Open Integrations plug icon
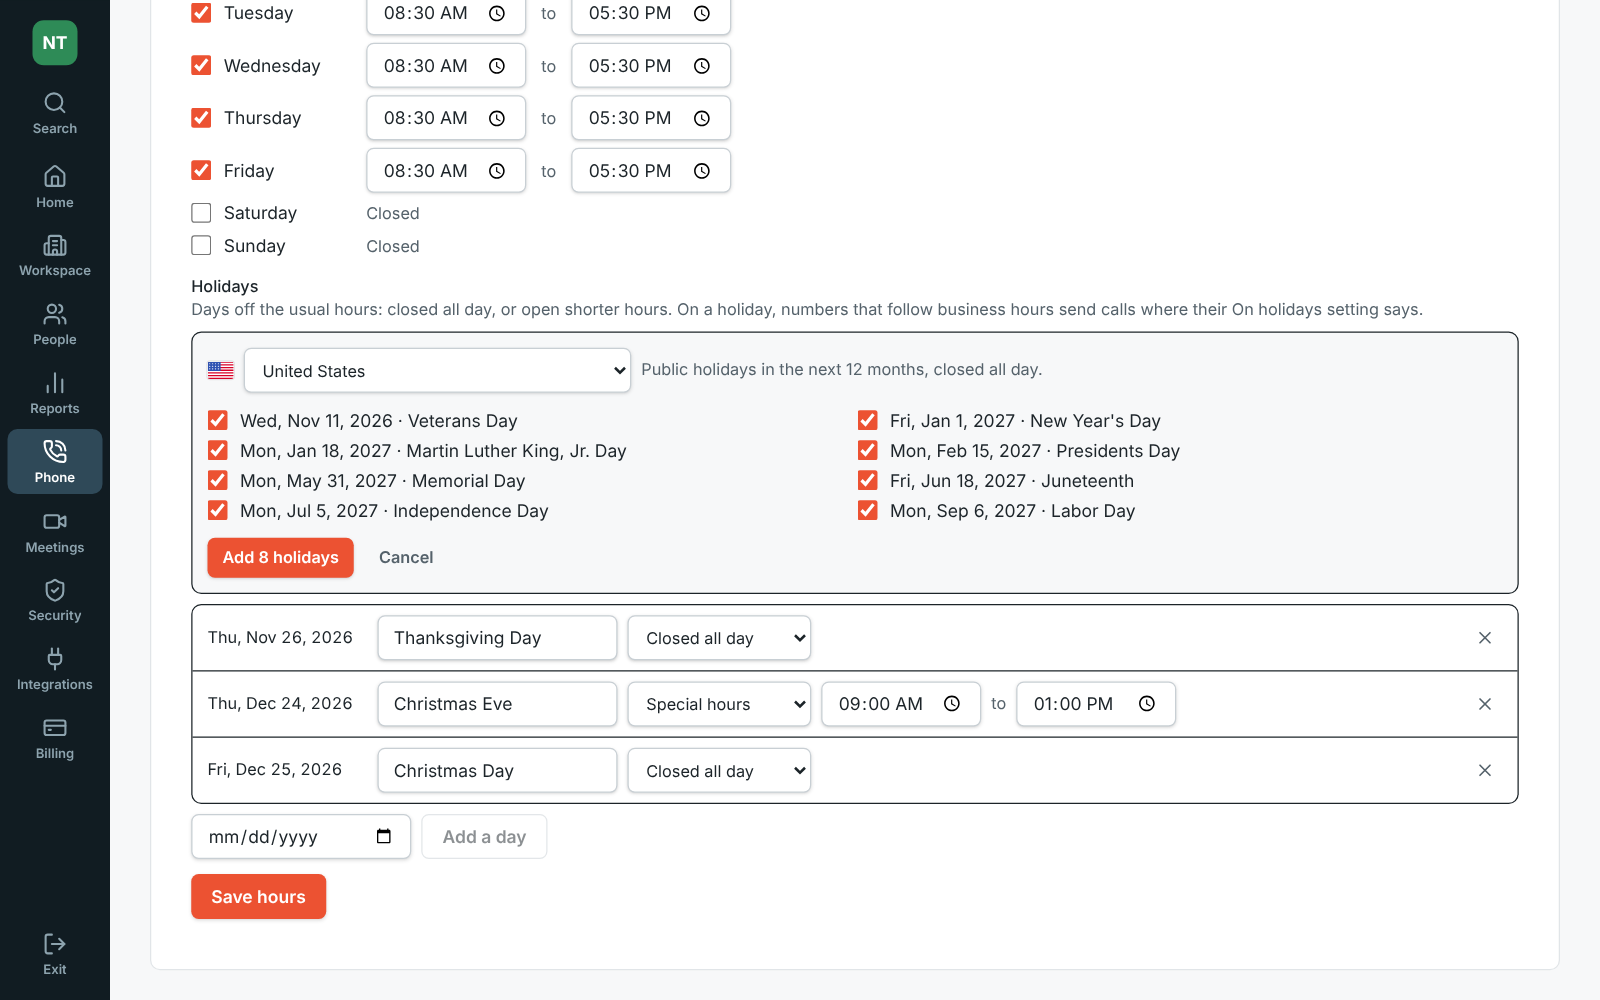 pos(54,658)
